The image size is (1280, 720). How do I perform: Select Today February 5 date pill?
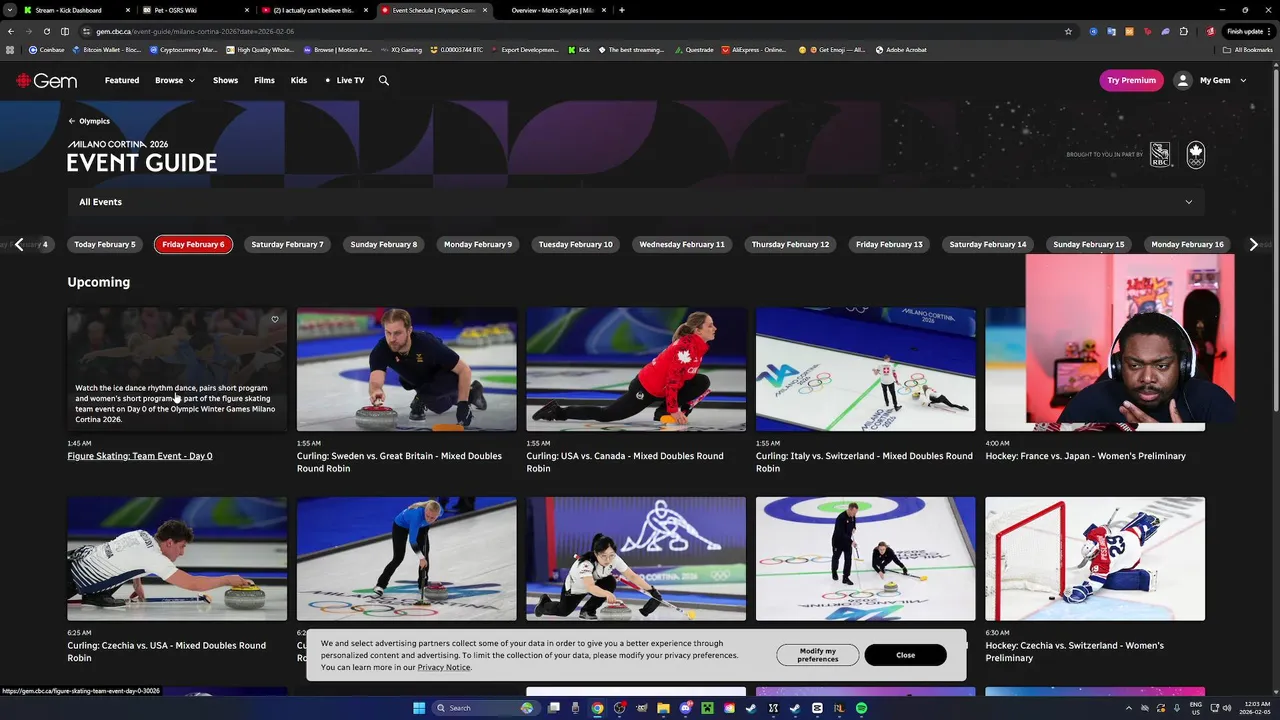105,244
